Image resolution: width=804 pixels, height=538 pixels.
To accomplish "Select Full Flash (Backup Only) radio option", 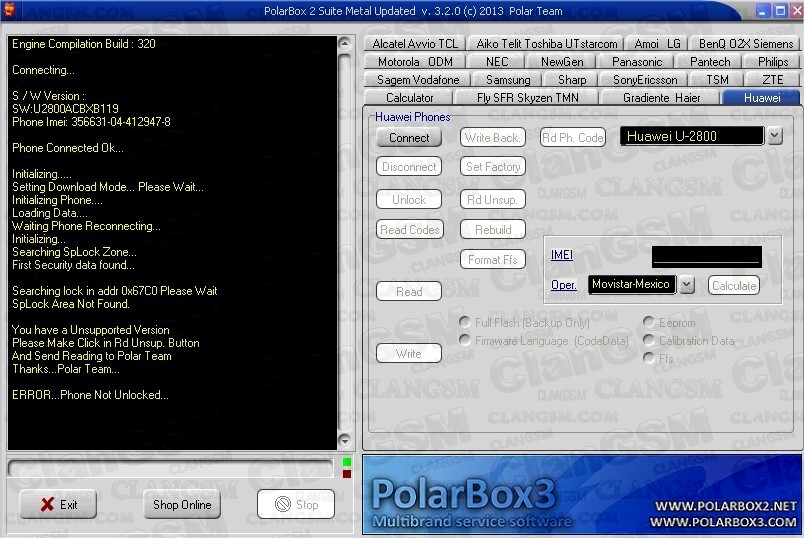I will point(465,322).
